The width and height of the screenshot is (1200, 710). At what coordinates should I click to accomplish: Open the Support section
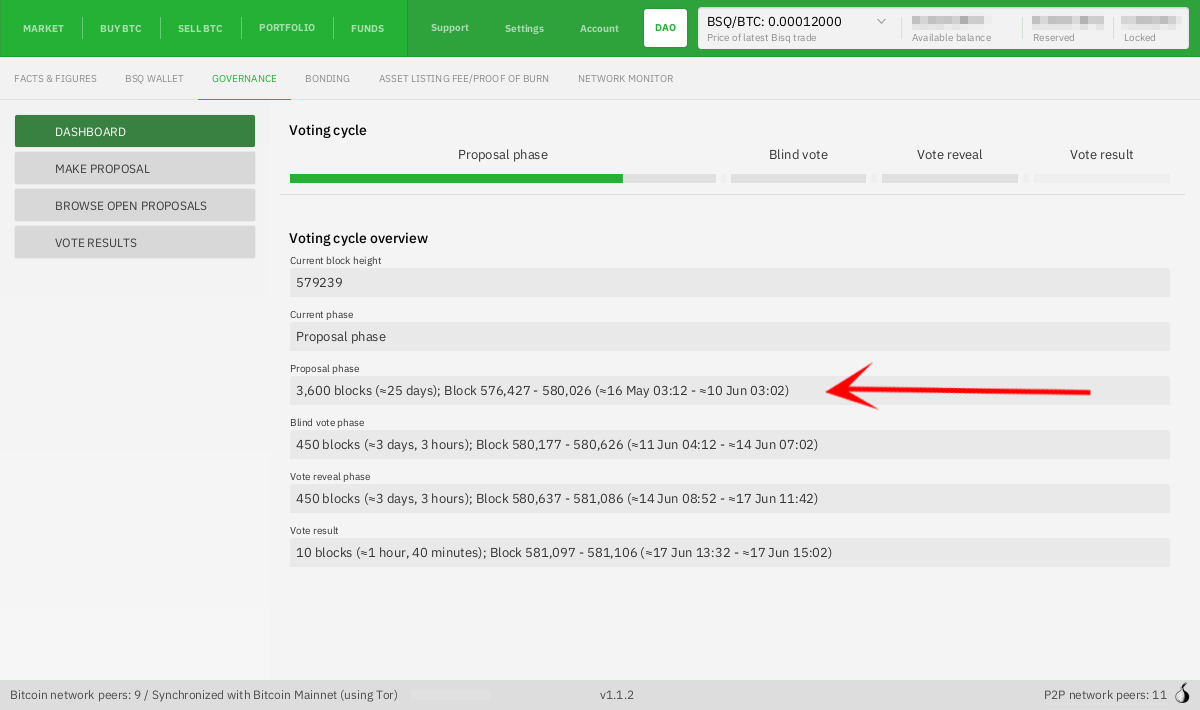tap(450, 28)
